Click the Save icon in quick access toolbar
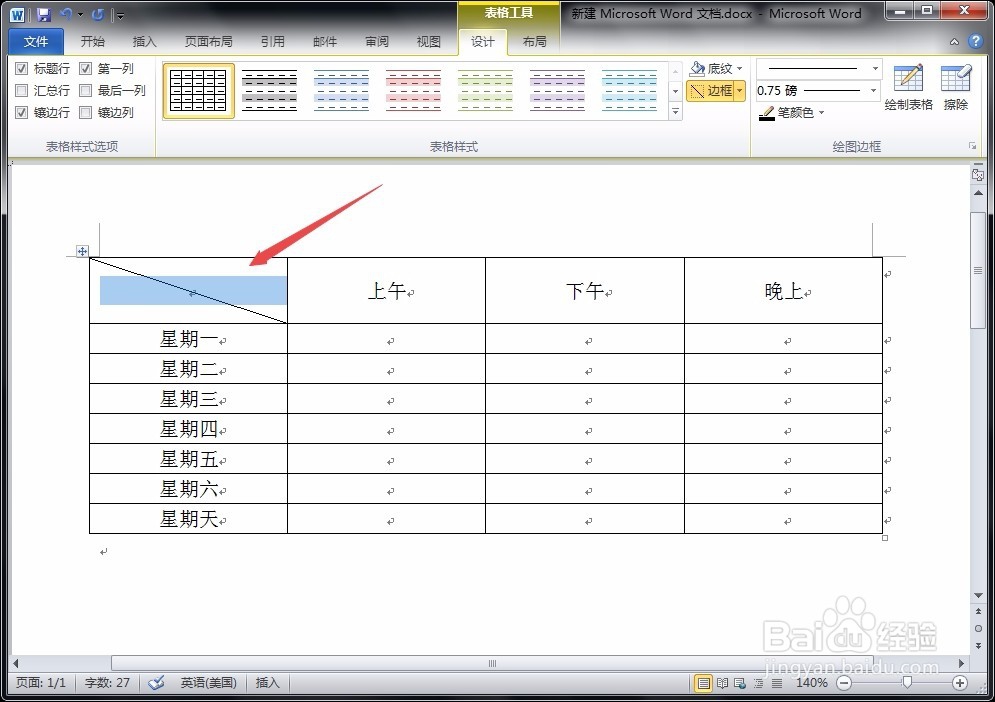The image size is (995, 702). click(43, 14)
